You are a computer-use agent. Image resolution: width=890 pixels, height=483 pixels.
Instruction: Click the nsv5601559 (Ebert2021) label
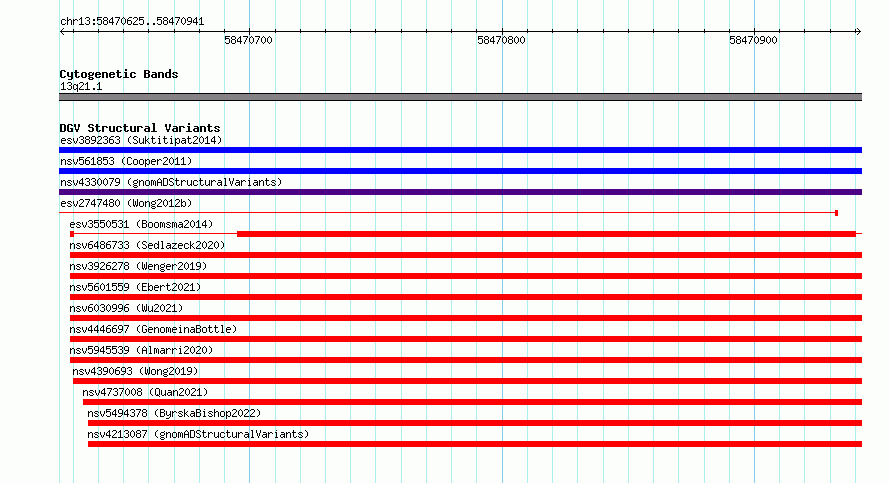tap(135, 287)
